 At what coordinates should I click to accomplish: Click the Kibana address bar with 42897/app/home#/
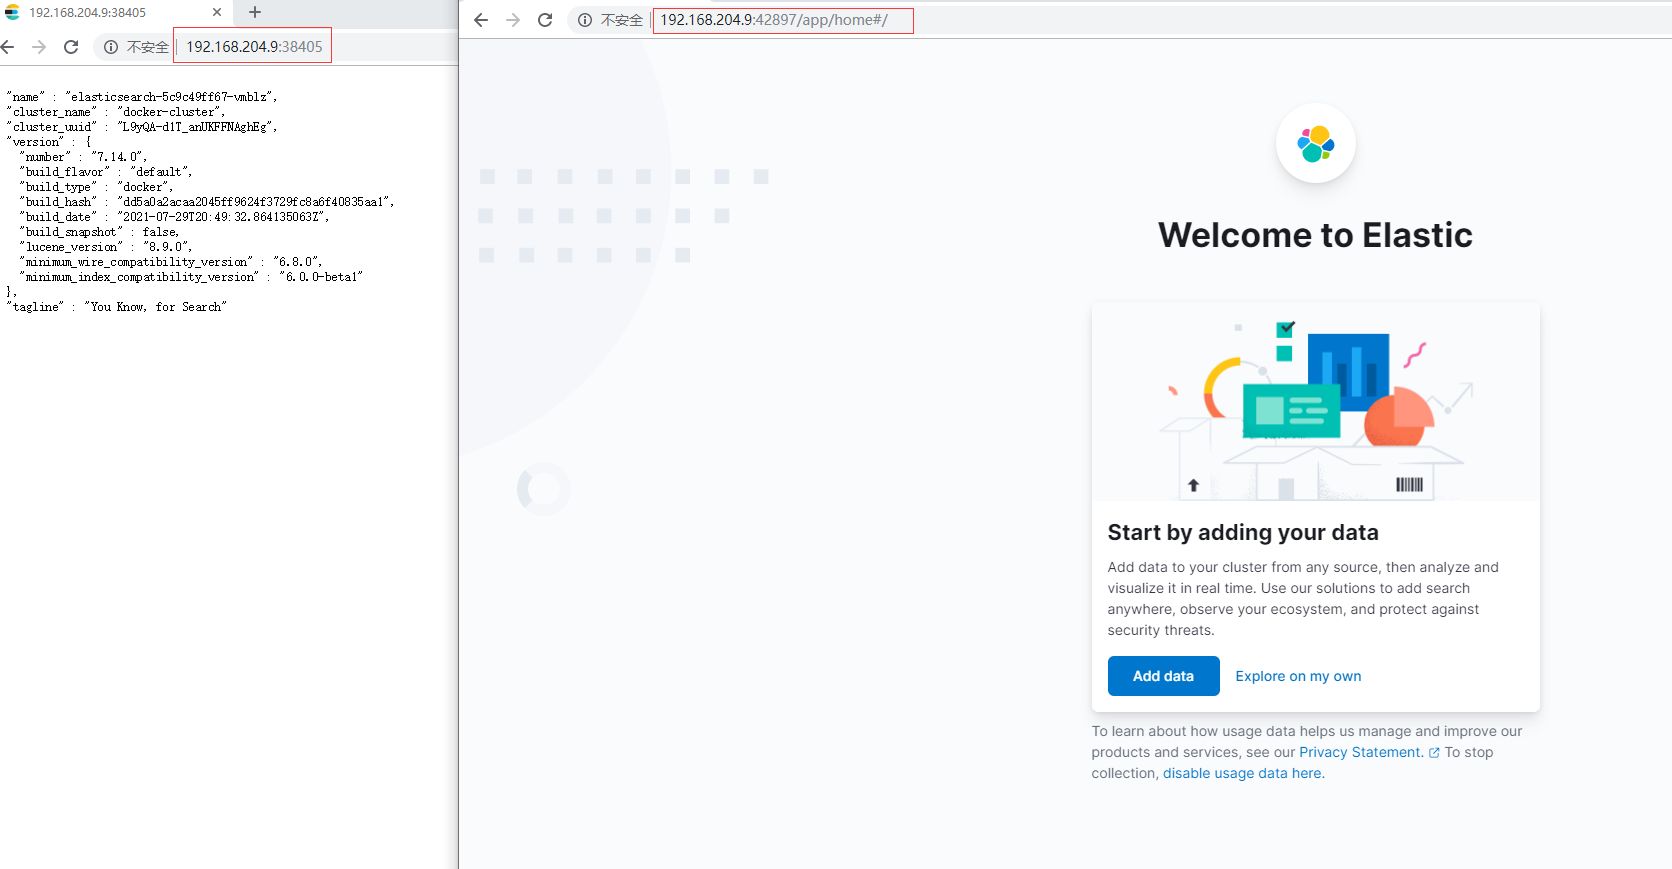pyautogui.click(x=783, y=20)
